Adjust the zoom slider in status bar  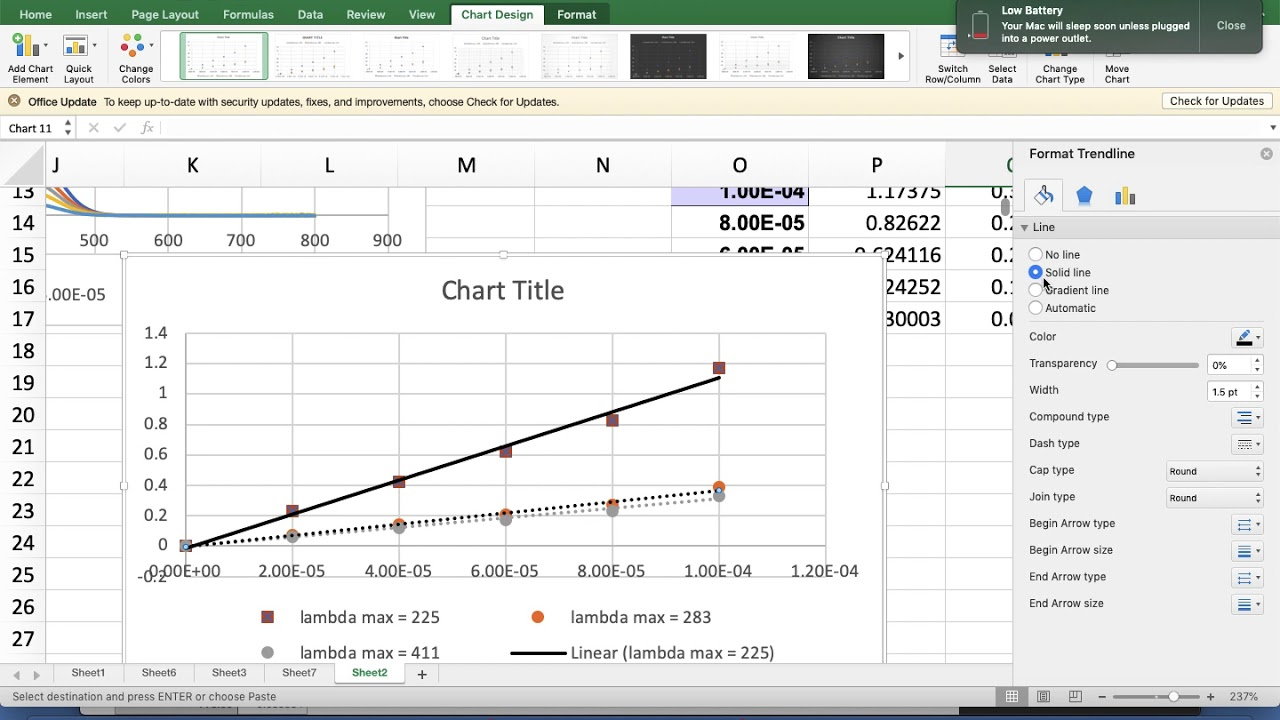[1173, 696]
